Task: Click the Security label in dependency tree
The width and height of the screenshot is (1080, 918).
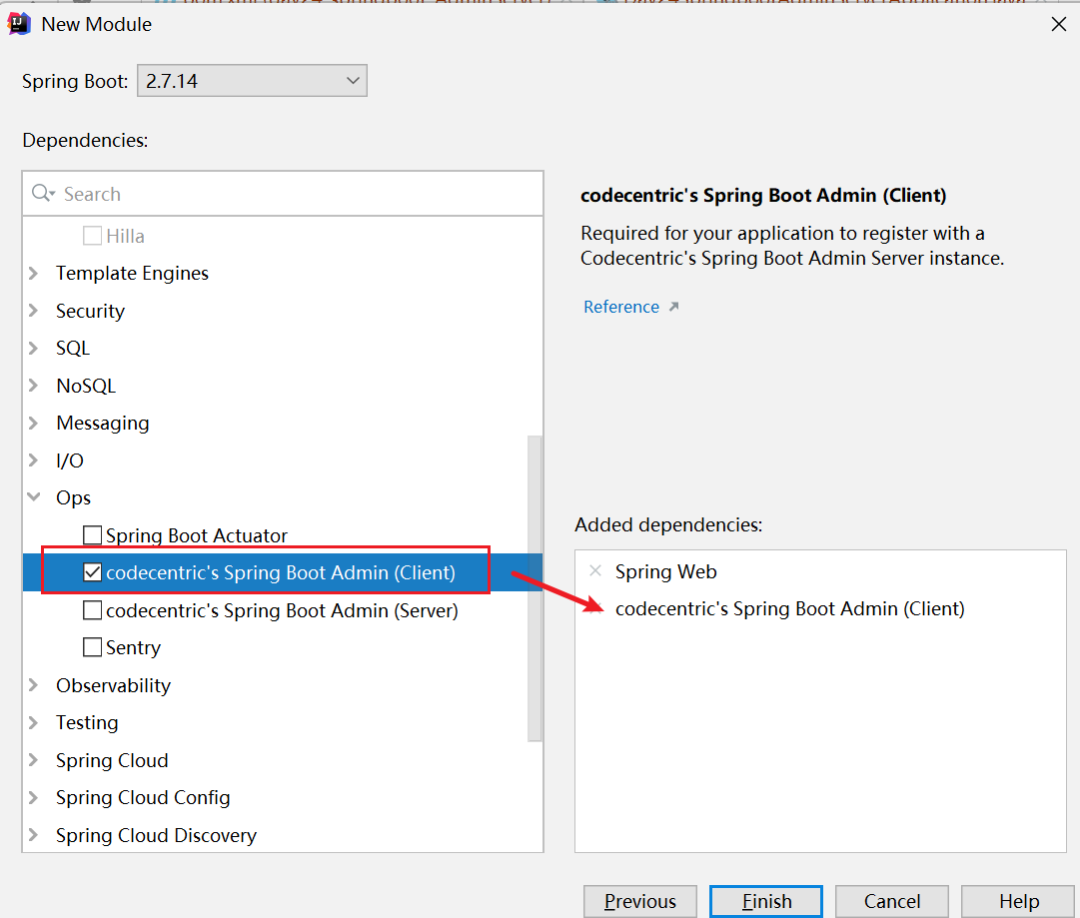Action: [90, 311]
